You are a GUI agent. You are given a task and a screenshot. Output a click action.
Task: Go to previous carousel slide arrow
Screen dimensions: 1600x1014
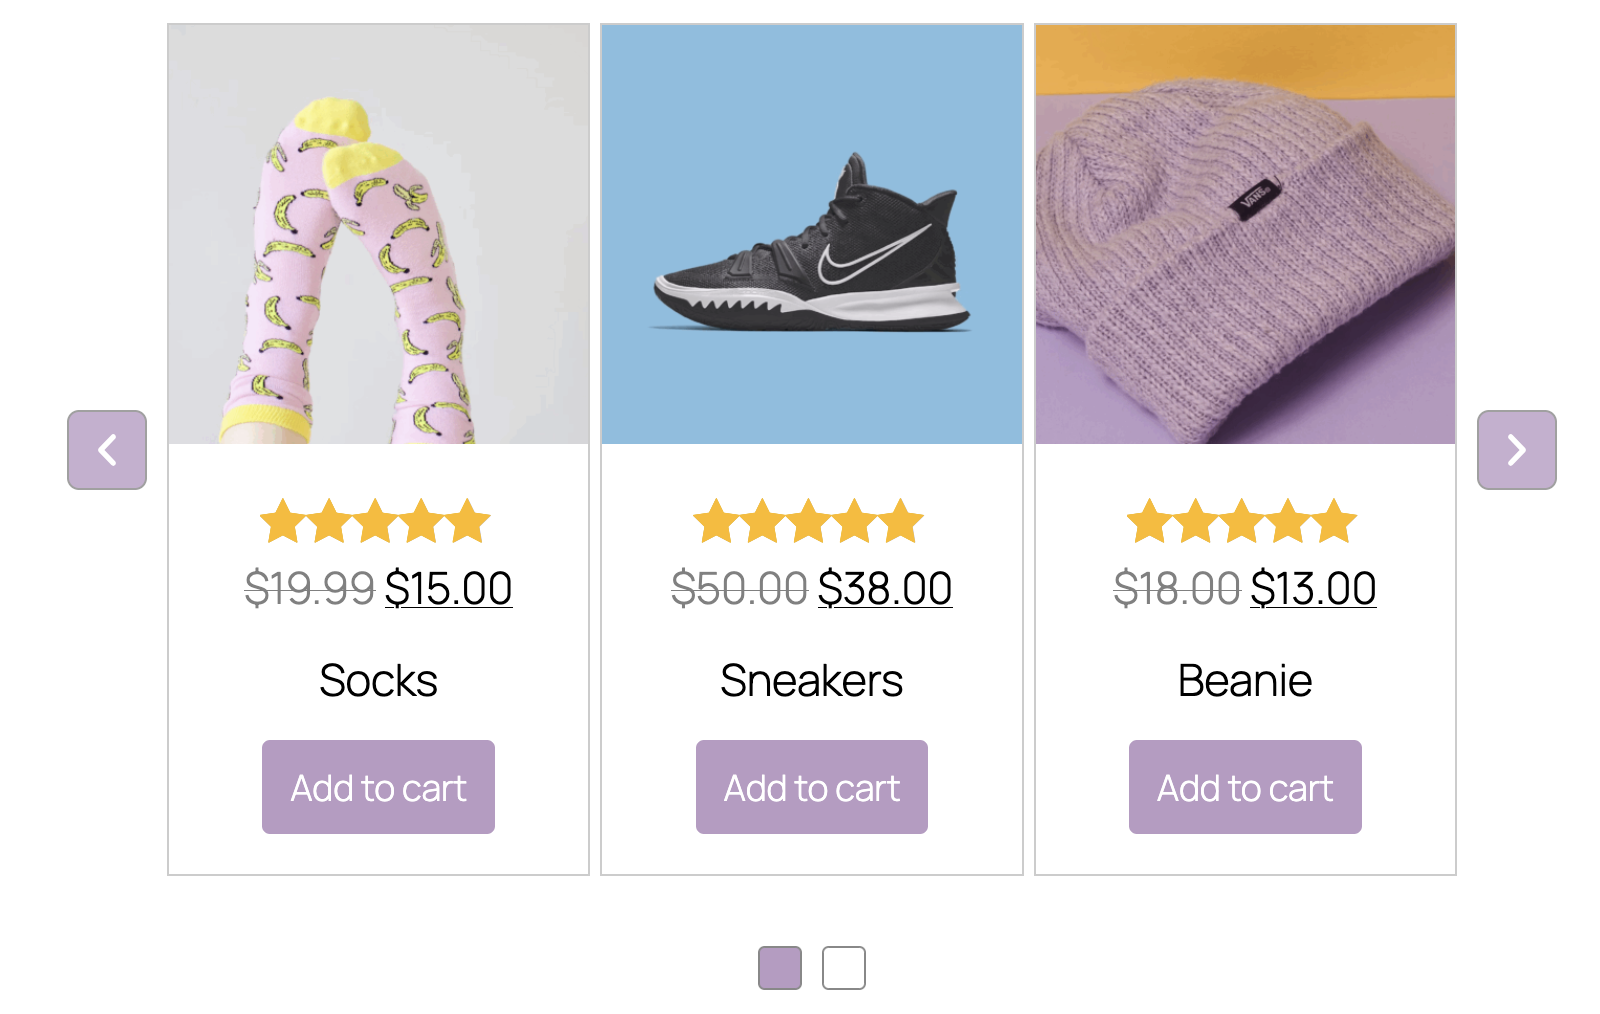coord(107,450)
